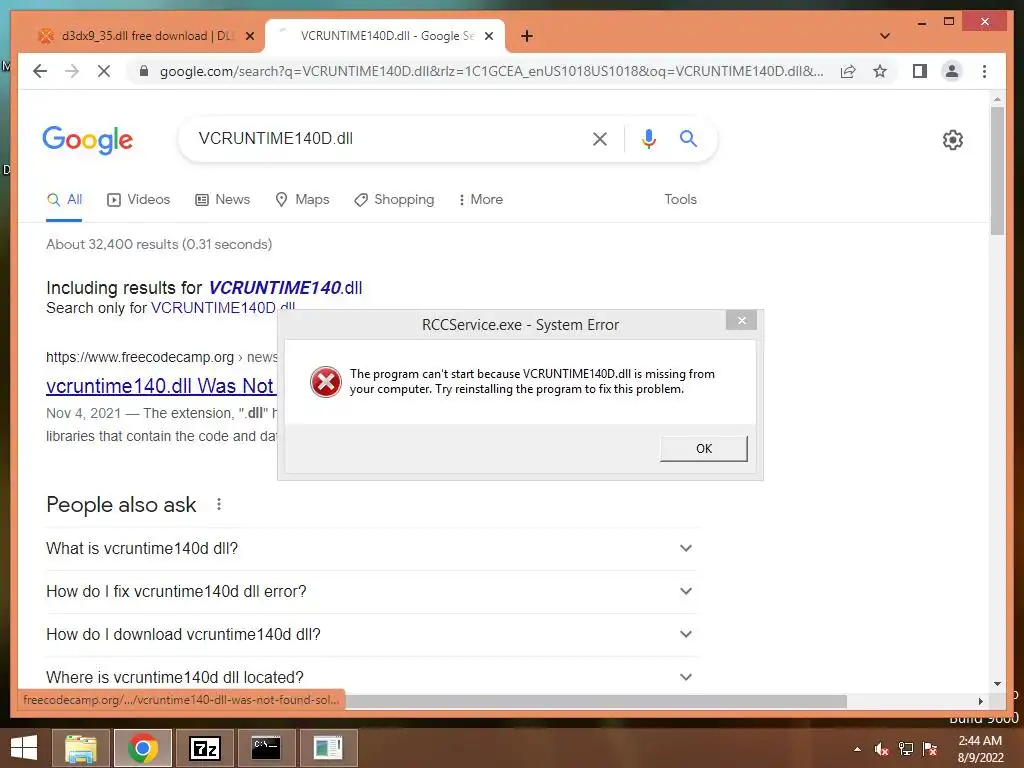Screen dimensions: 1024x768
Task: Share this page using share icon
Action: [848, 71]
